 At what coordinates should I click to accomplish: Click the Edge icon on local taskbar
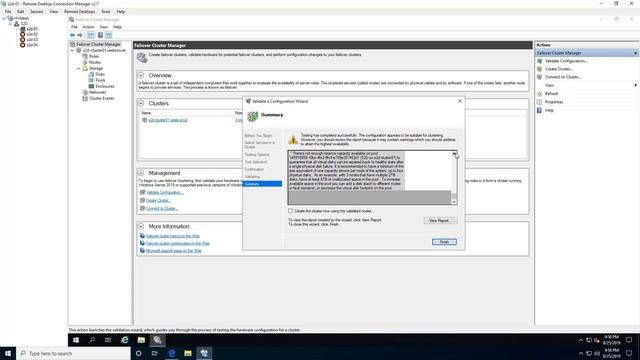172,353
